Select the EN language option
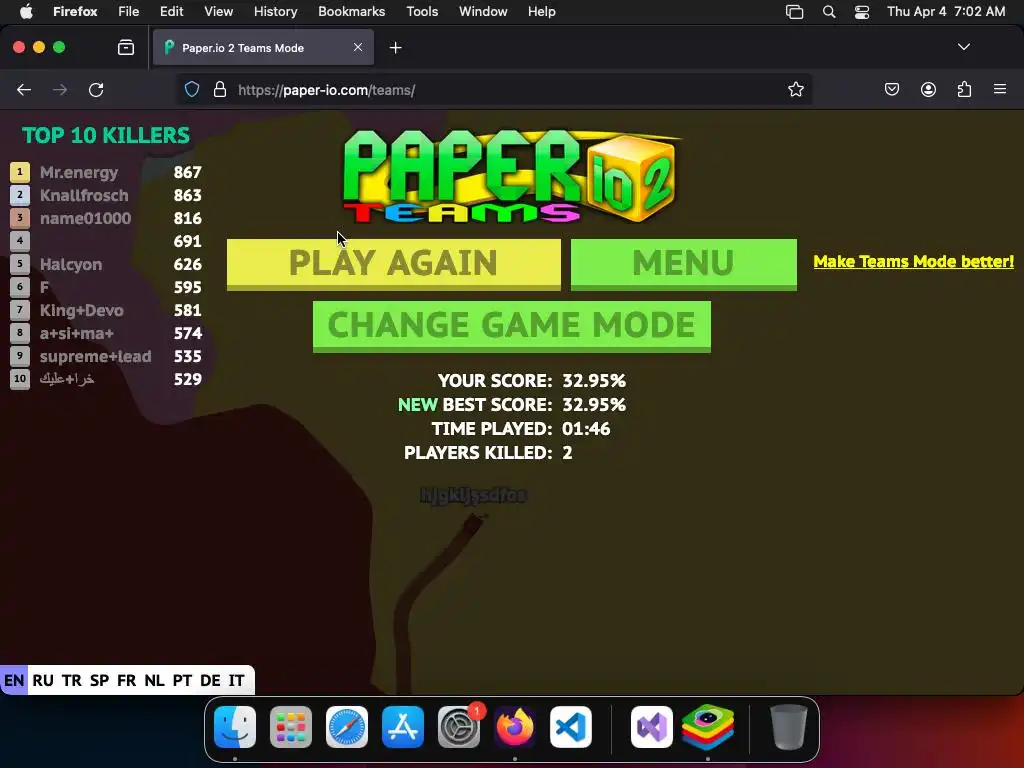 click(x=14, y=680)
